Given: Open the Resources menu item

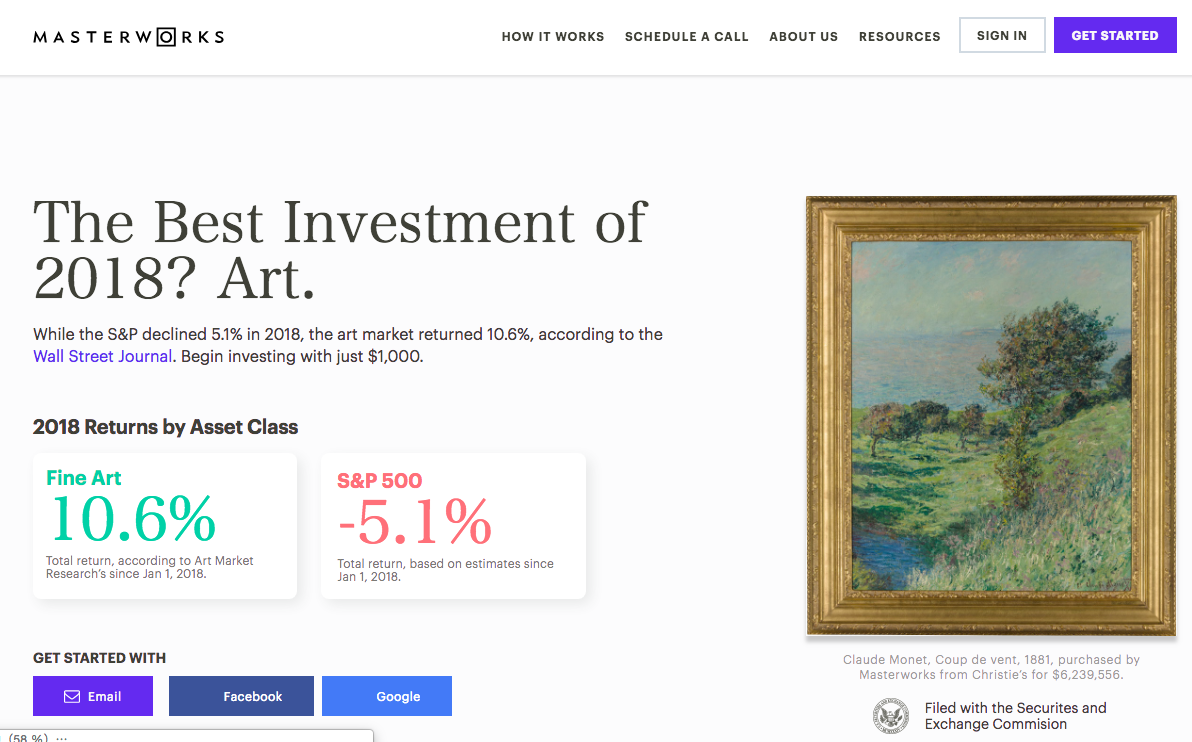Looking at the screenshot, I should pyautogui.click(x=899, y=36).
